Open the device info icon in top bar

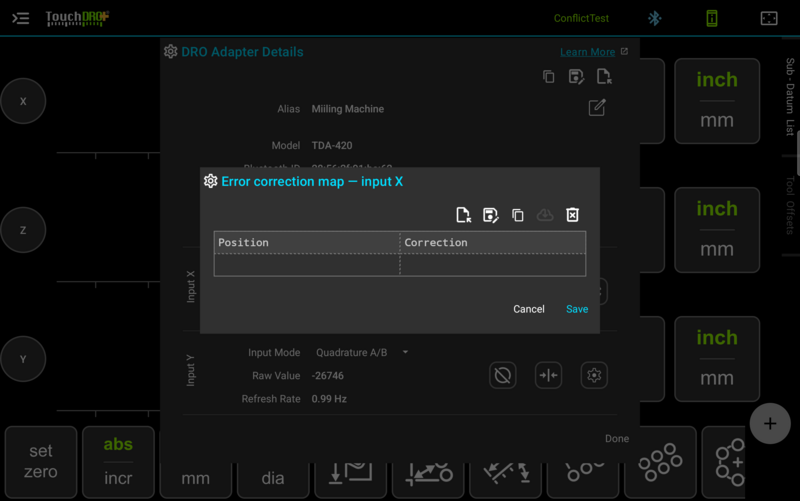coord(712,18)
